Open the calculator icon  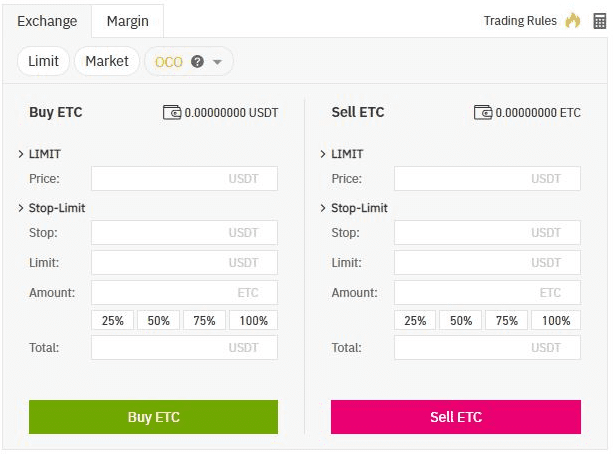click(599, 21)
